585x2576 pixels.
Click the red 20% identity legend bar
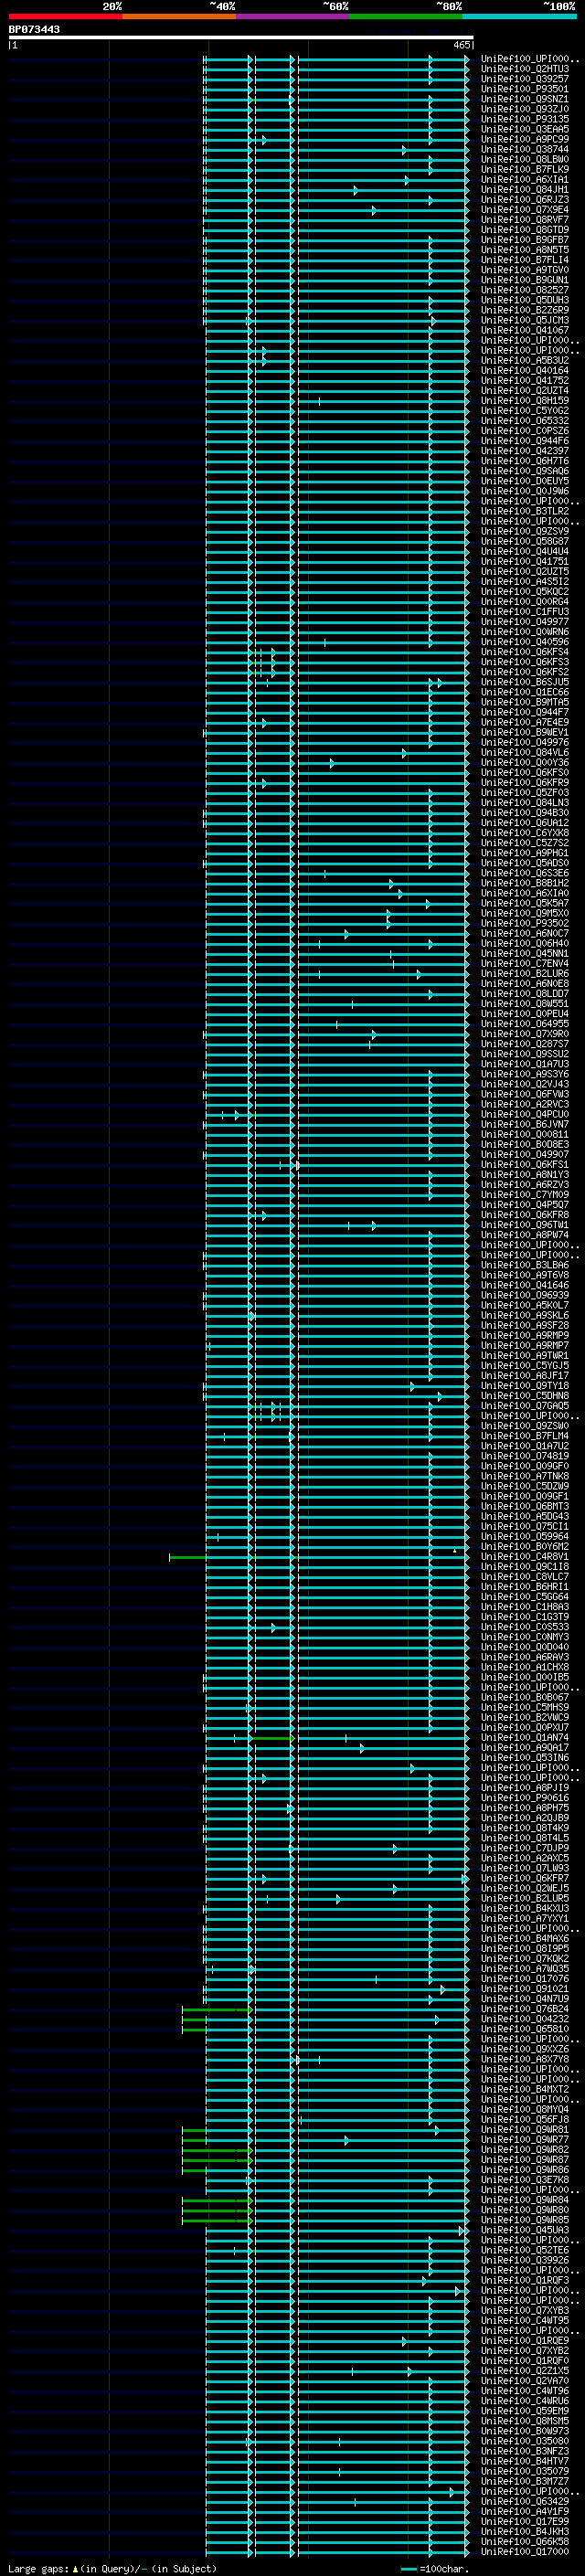click(65, 17)
